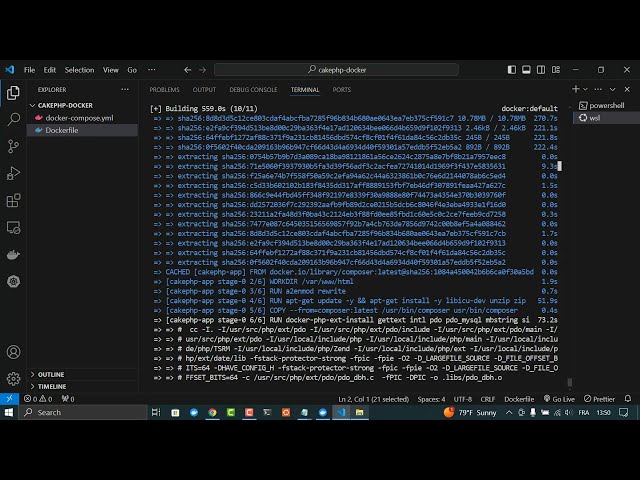The image size is (640, 480).
Task: Click the VS Code logo icon
Action: 10,70
